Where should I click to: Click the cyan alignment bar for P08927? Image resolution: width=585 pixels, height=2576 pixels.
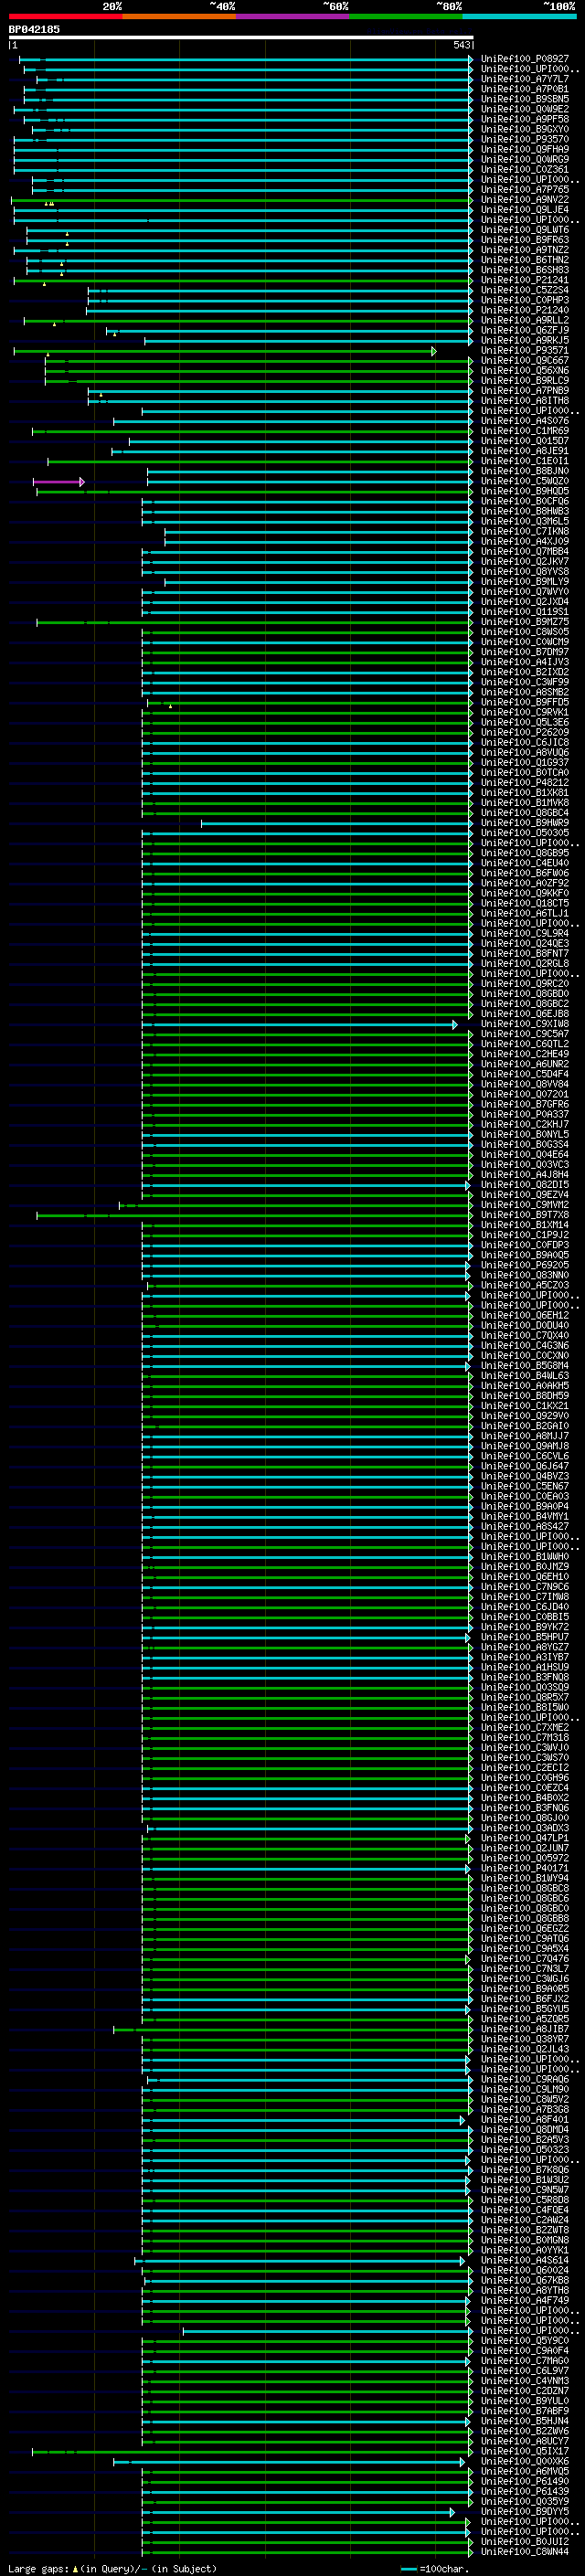tap(246, 59)
